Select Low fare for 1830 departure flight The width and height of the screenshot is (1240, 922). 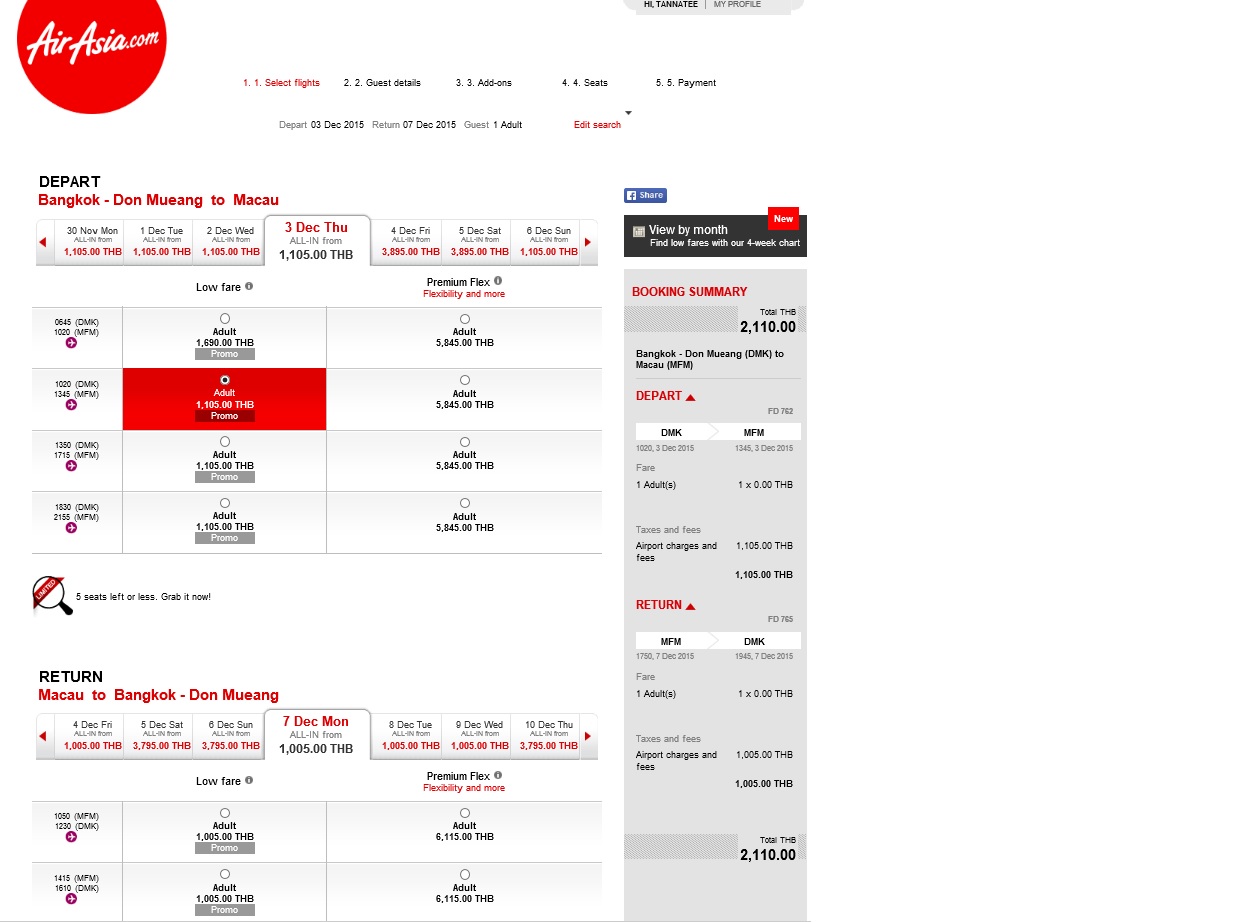tap(224, 503)
